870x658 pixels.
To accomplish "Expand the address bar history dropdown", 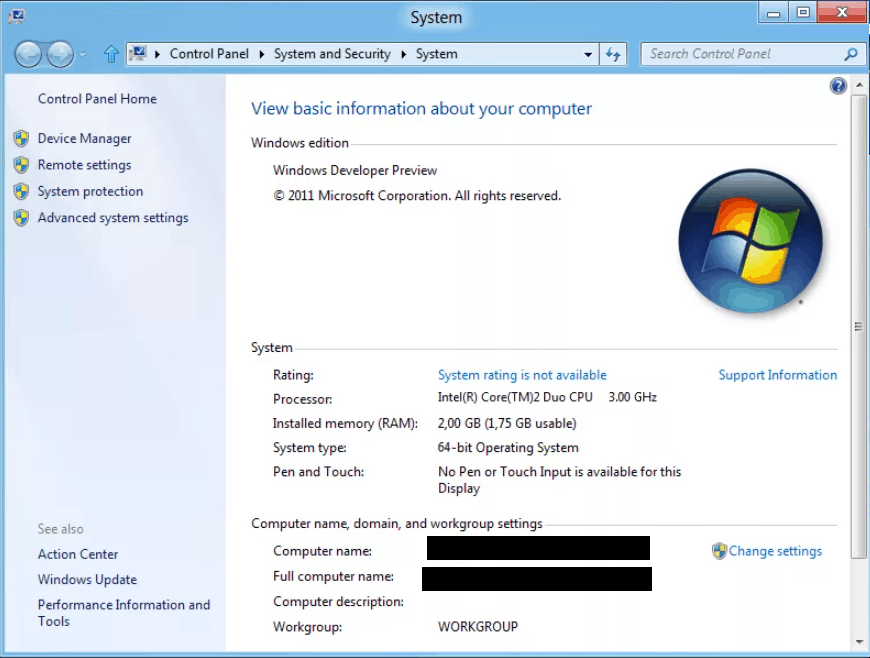I will tap(589, 55).
